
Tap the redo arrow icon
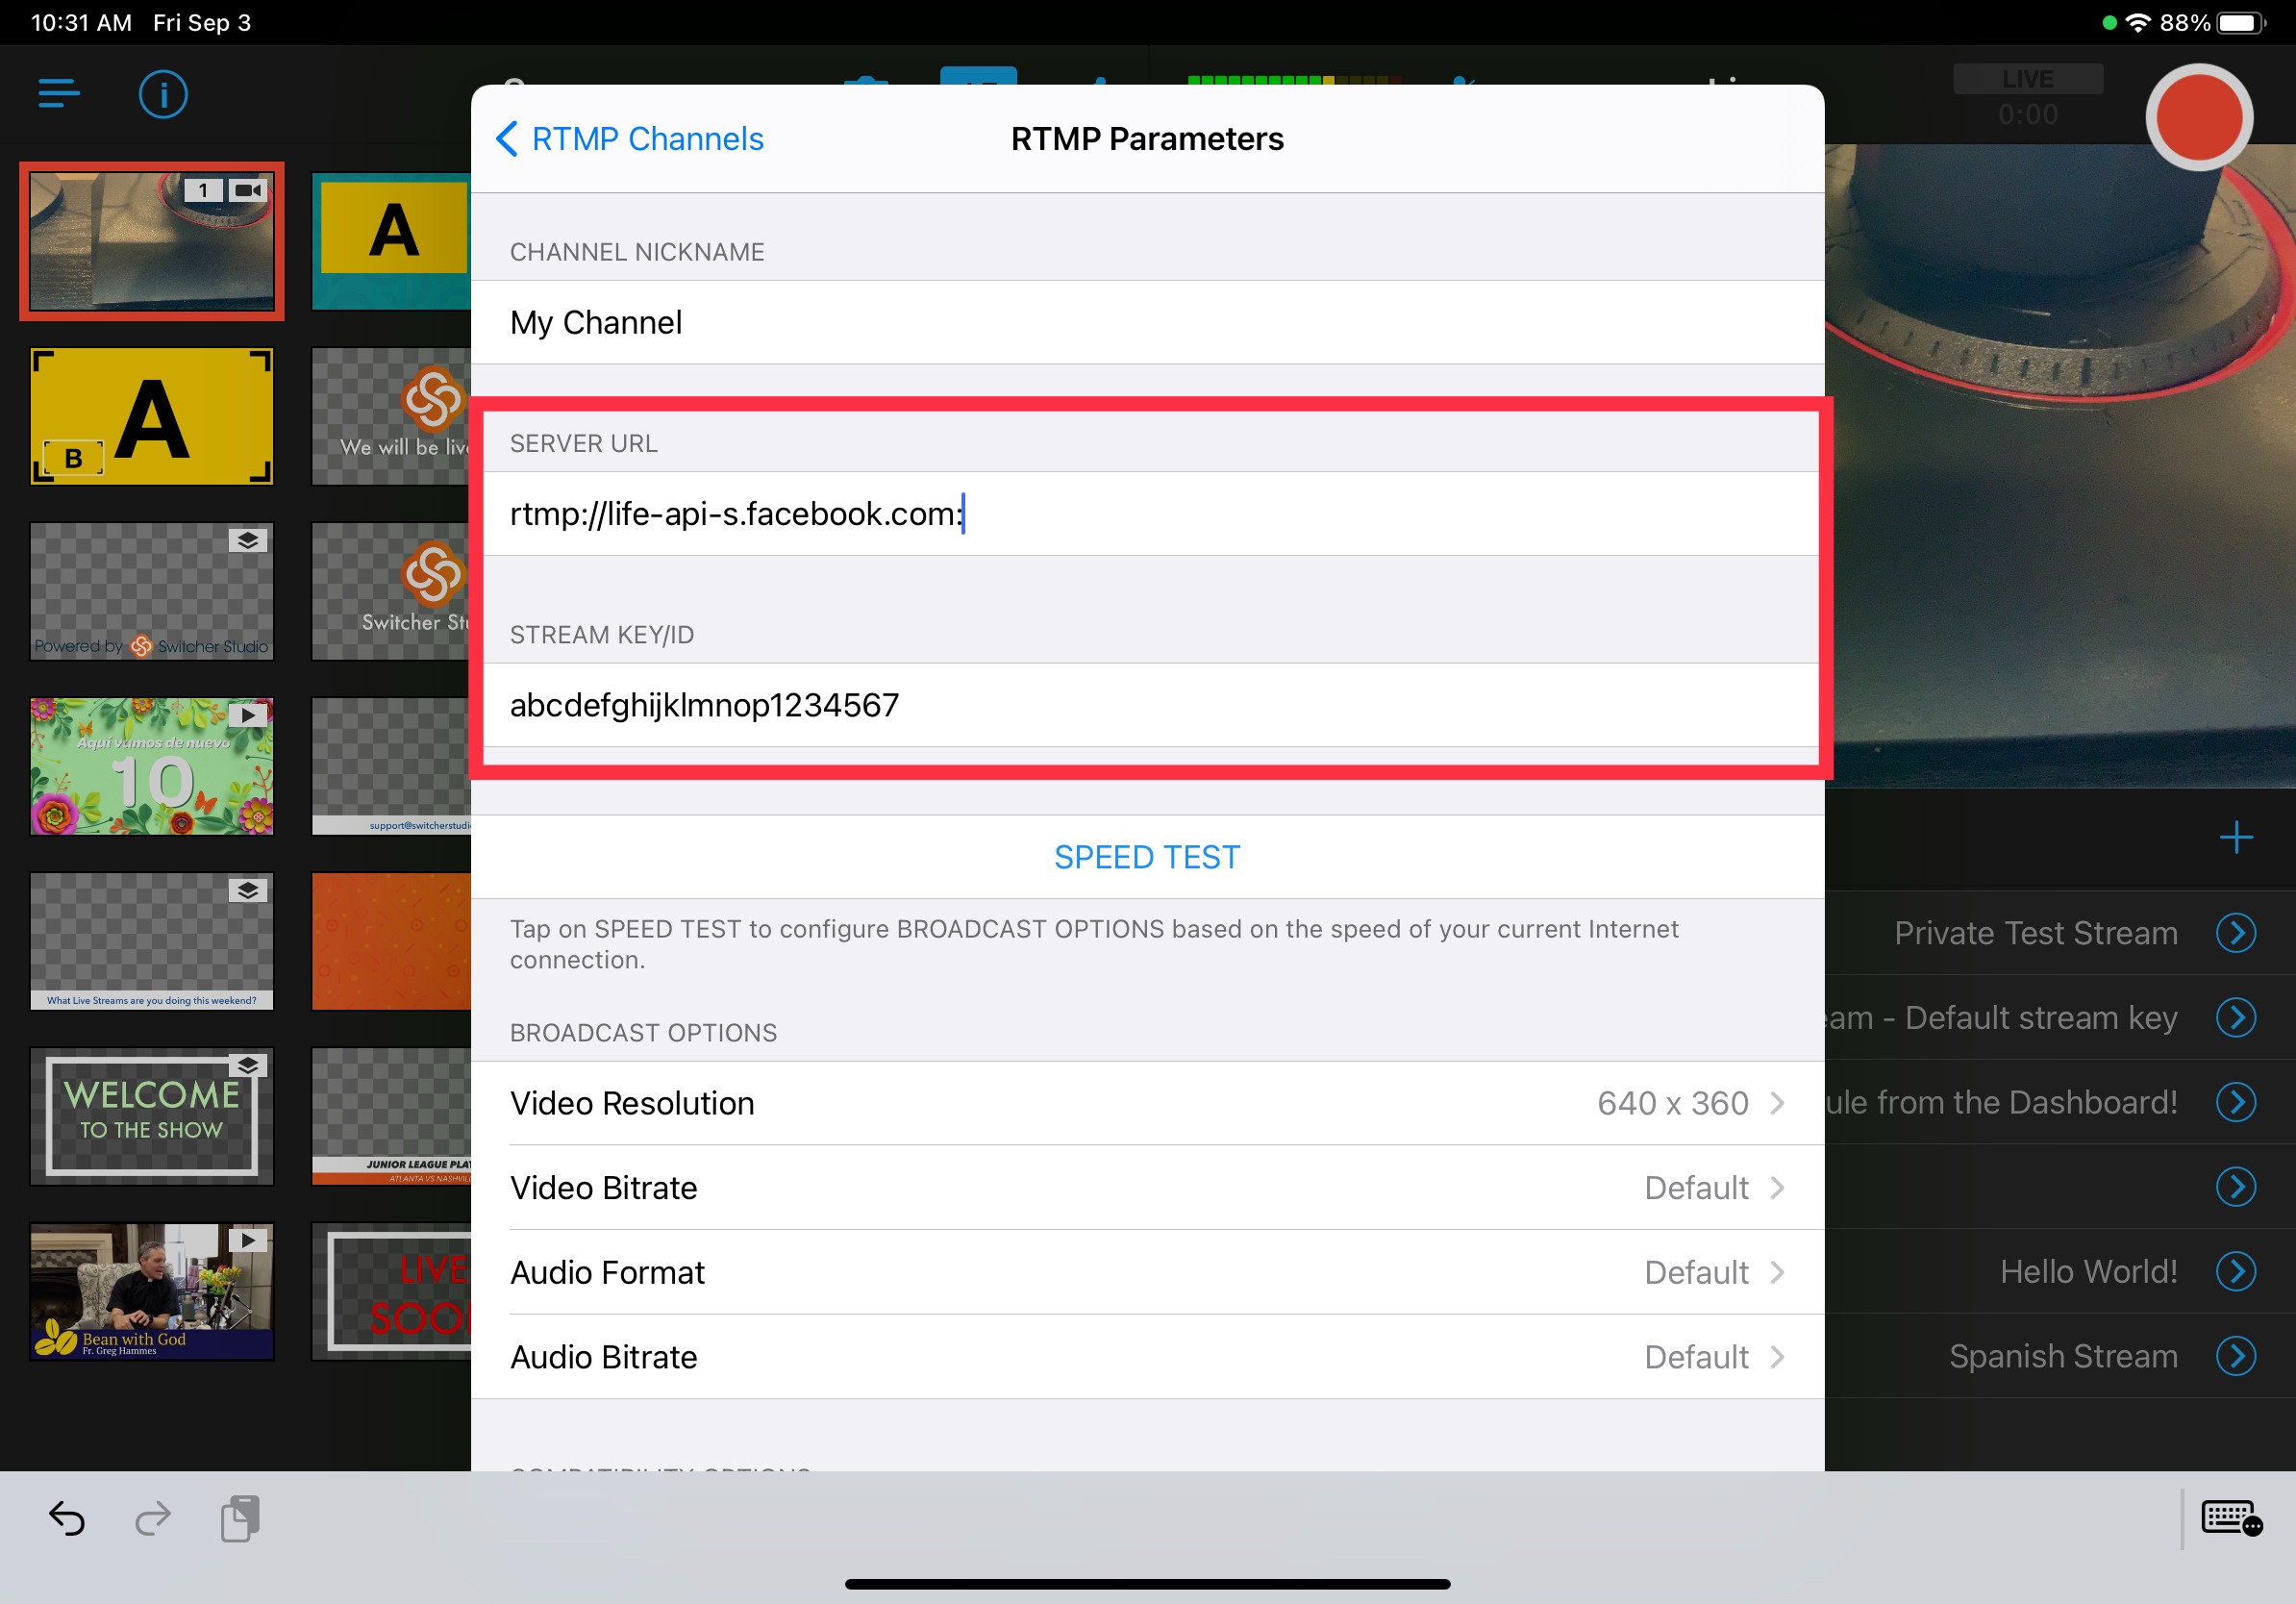[152, 1519]
